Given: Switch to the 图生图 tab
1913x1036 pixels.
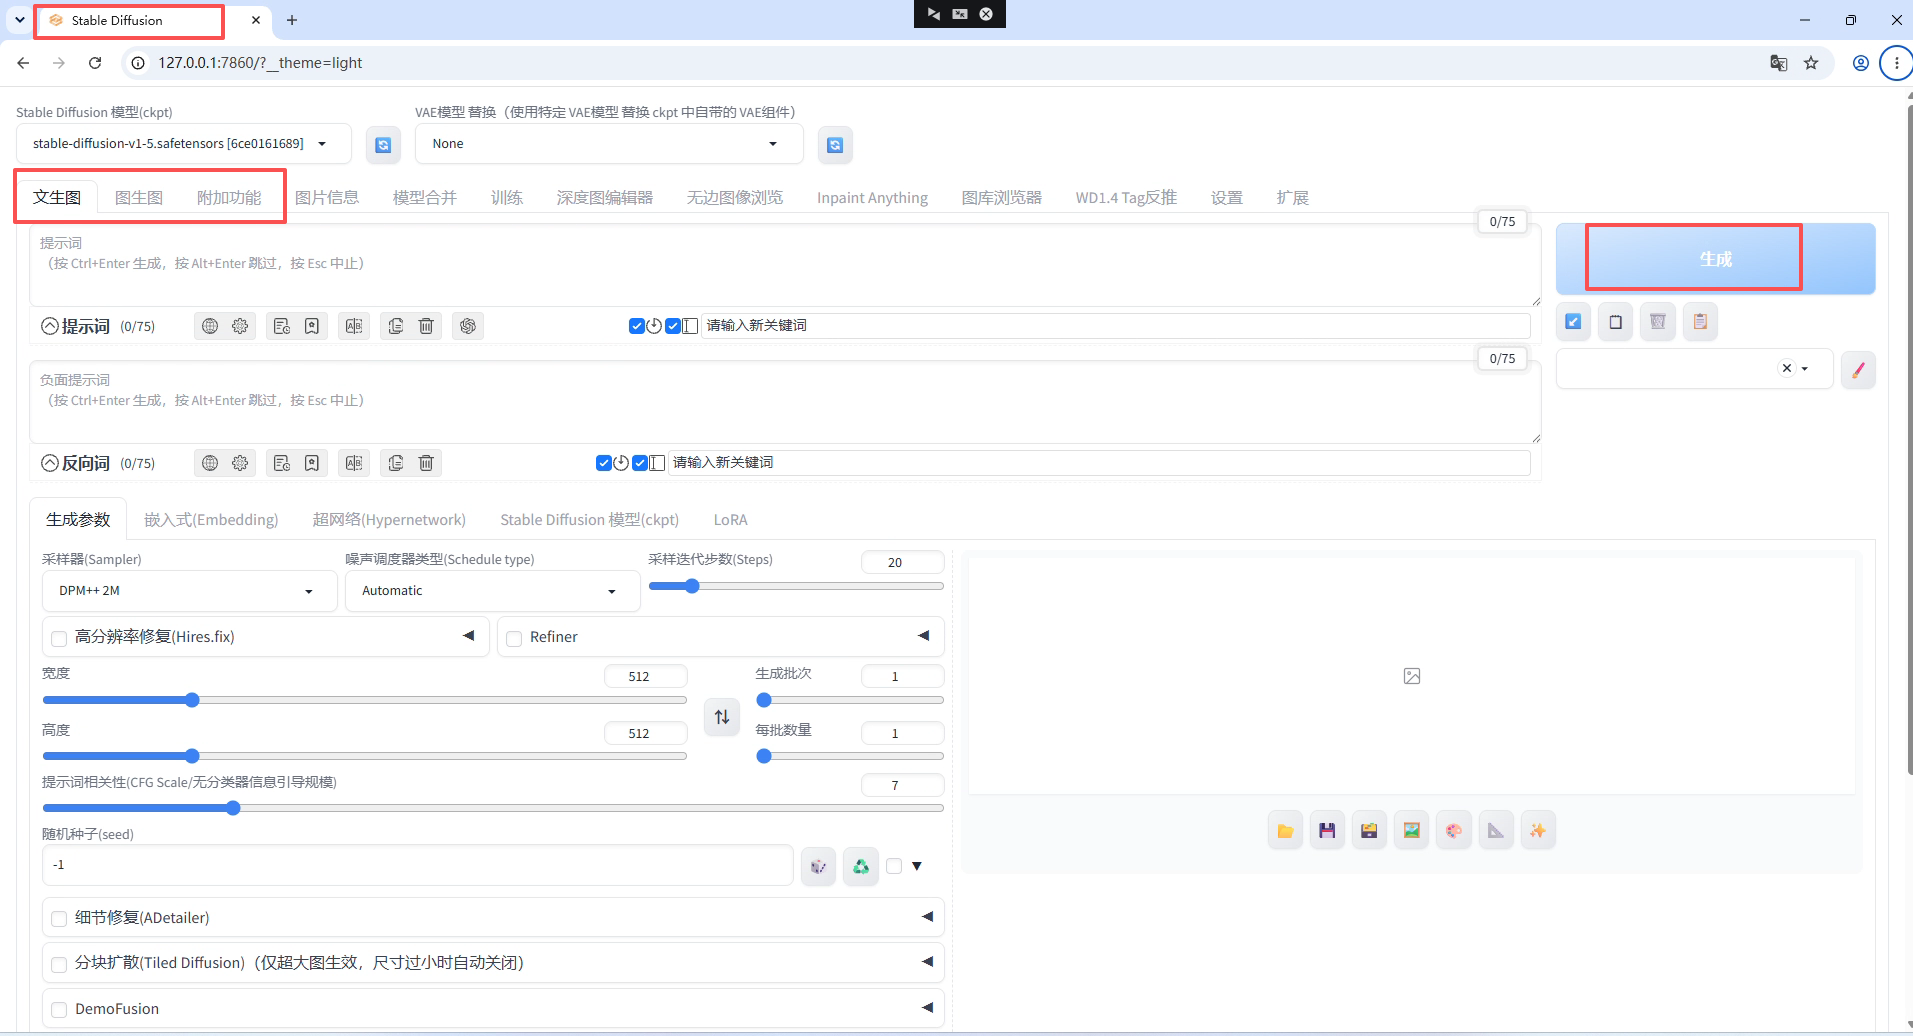Looking at the screenshot, I should [x=139, y=198].
